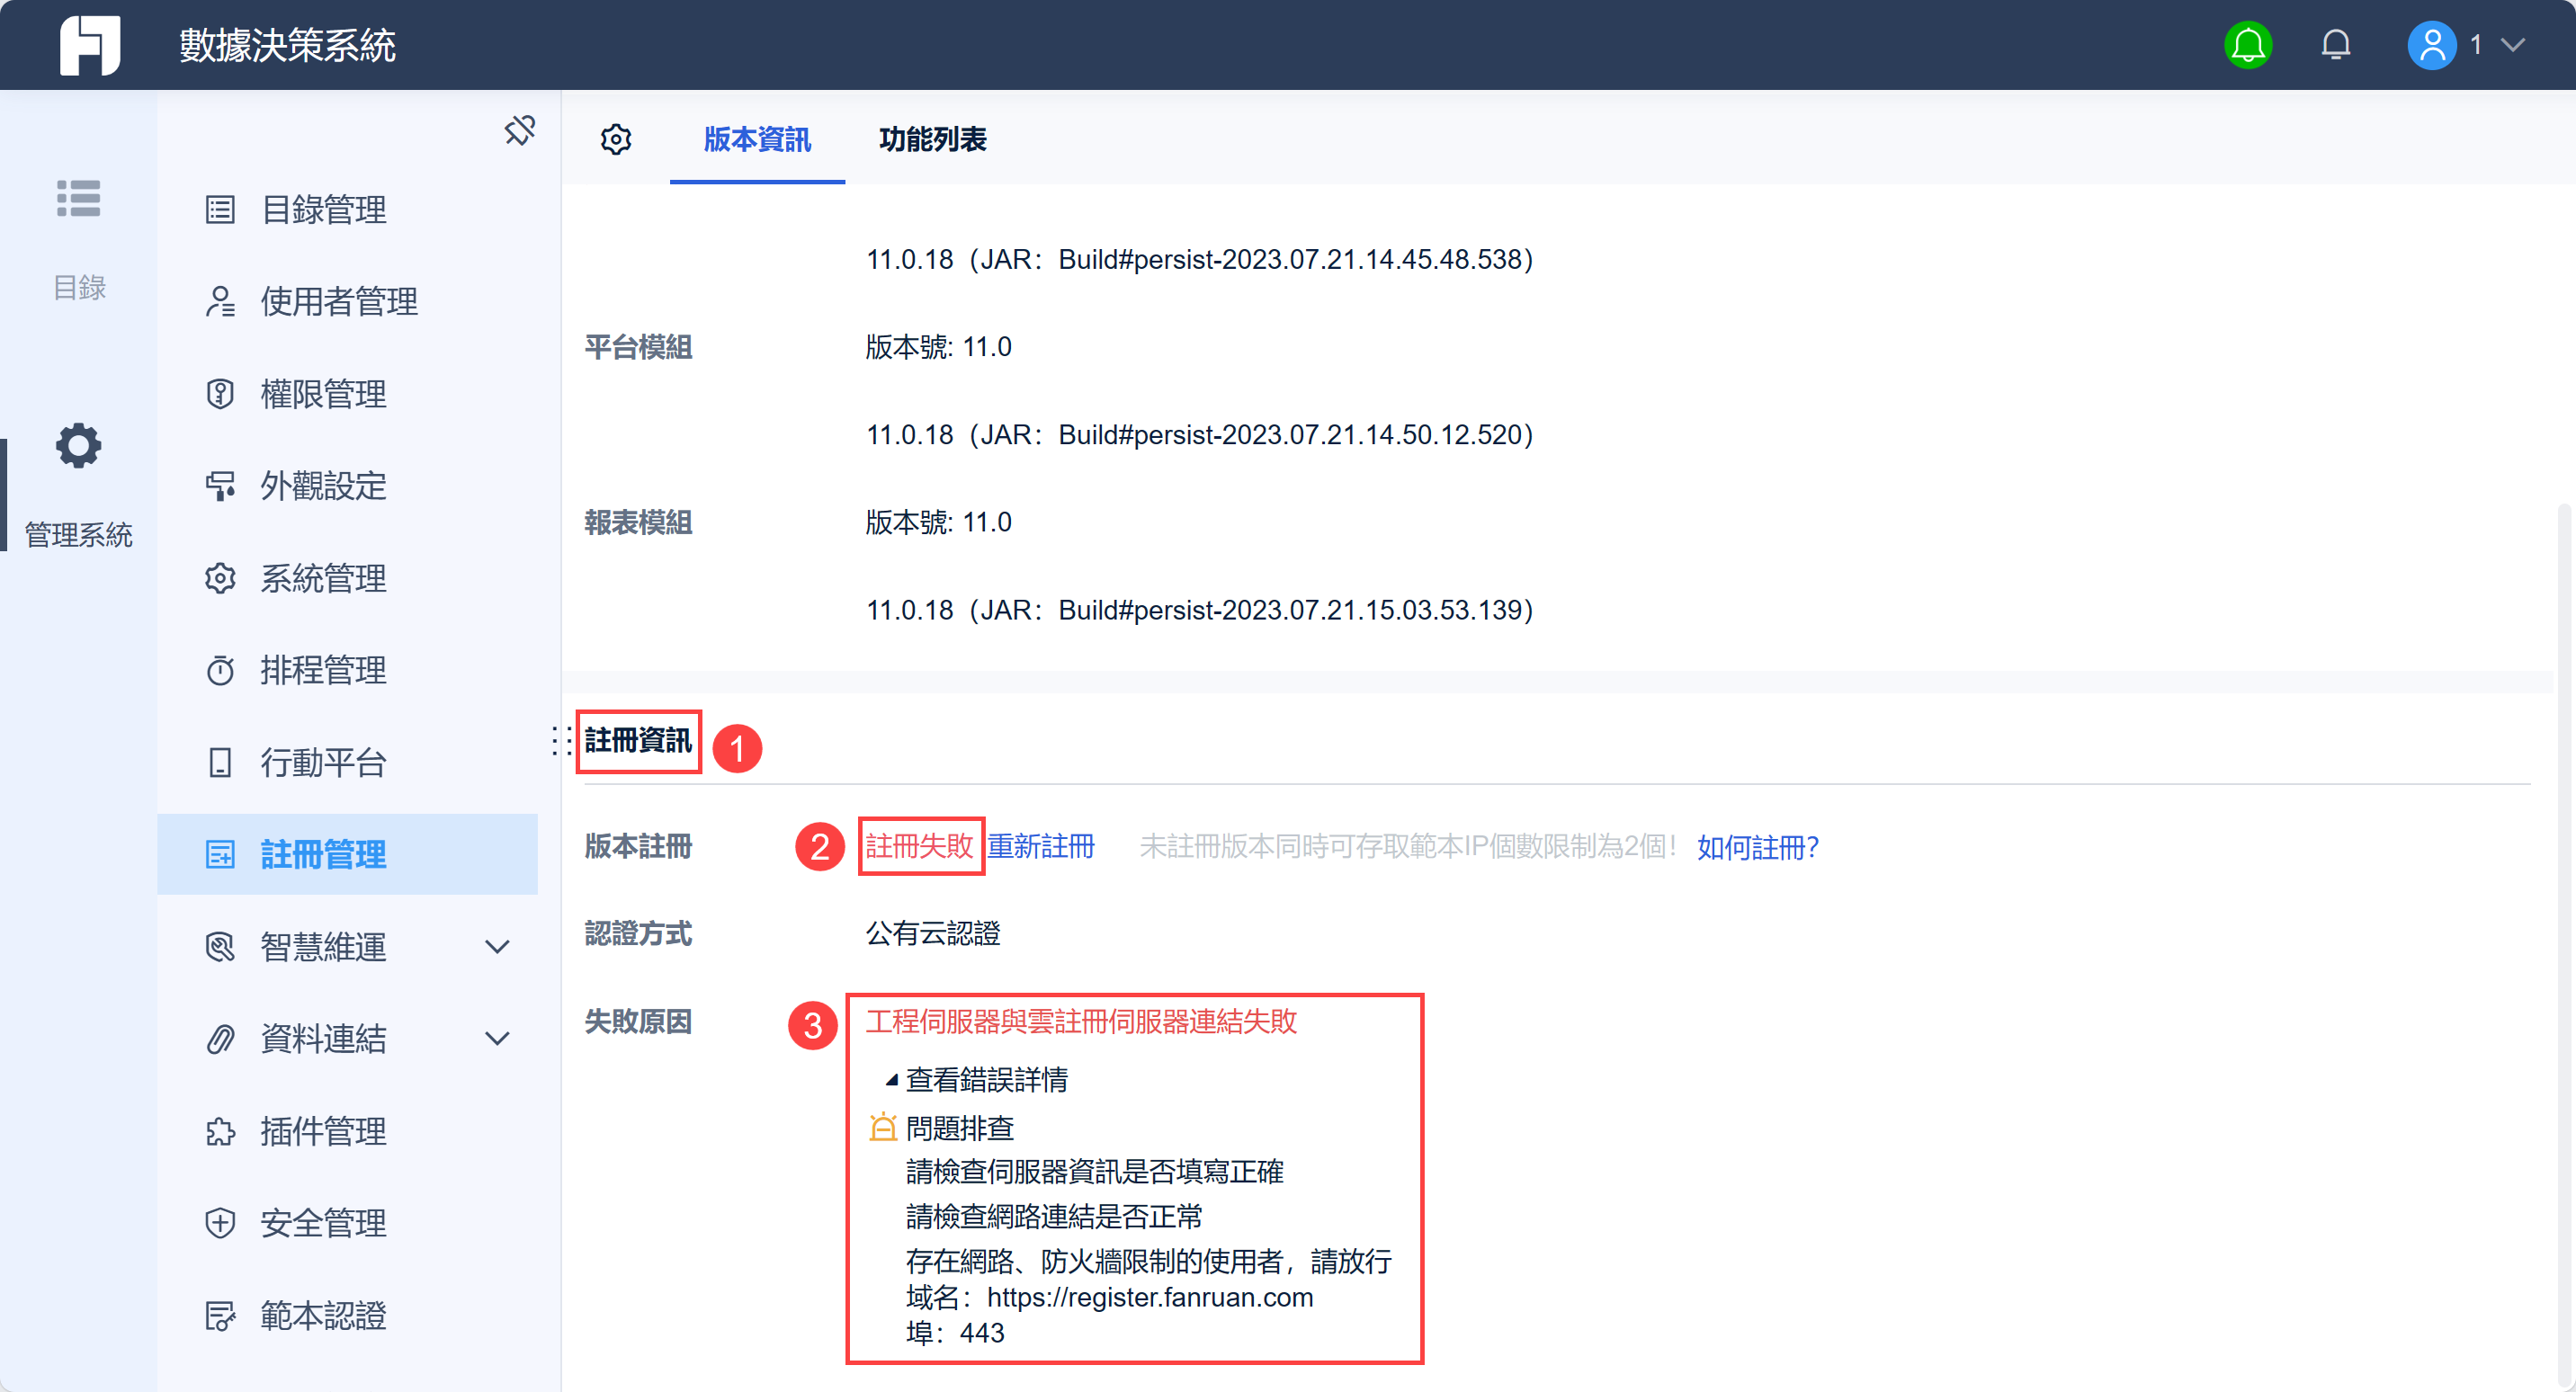This screenshot has height=1392, width=2576.
Task: Open the message bell in header
Action: 2335,45
